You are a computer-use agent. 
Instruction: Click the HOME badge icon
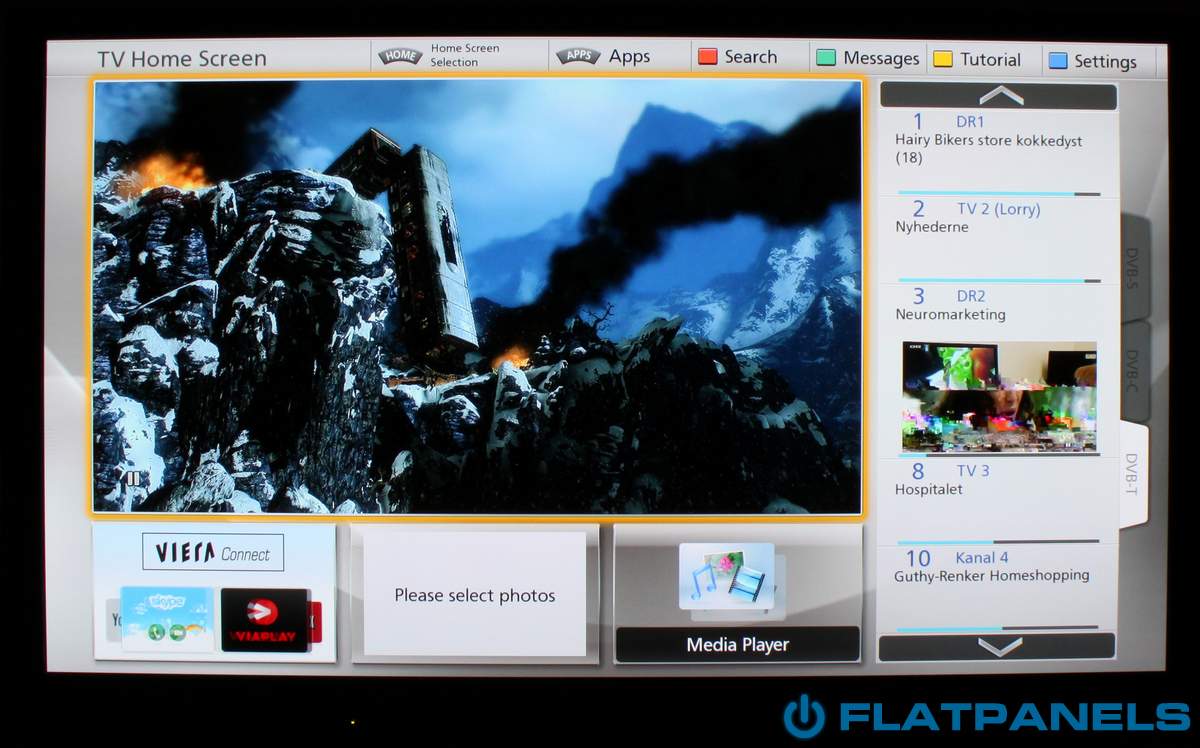pyautogui.click(x=399, y=56)
